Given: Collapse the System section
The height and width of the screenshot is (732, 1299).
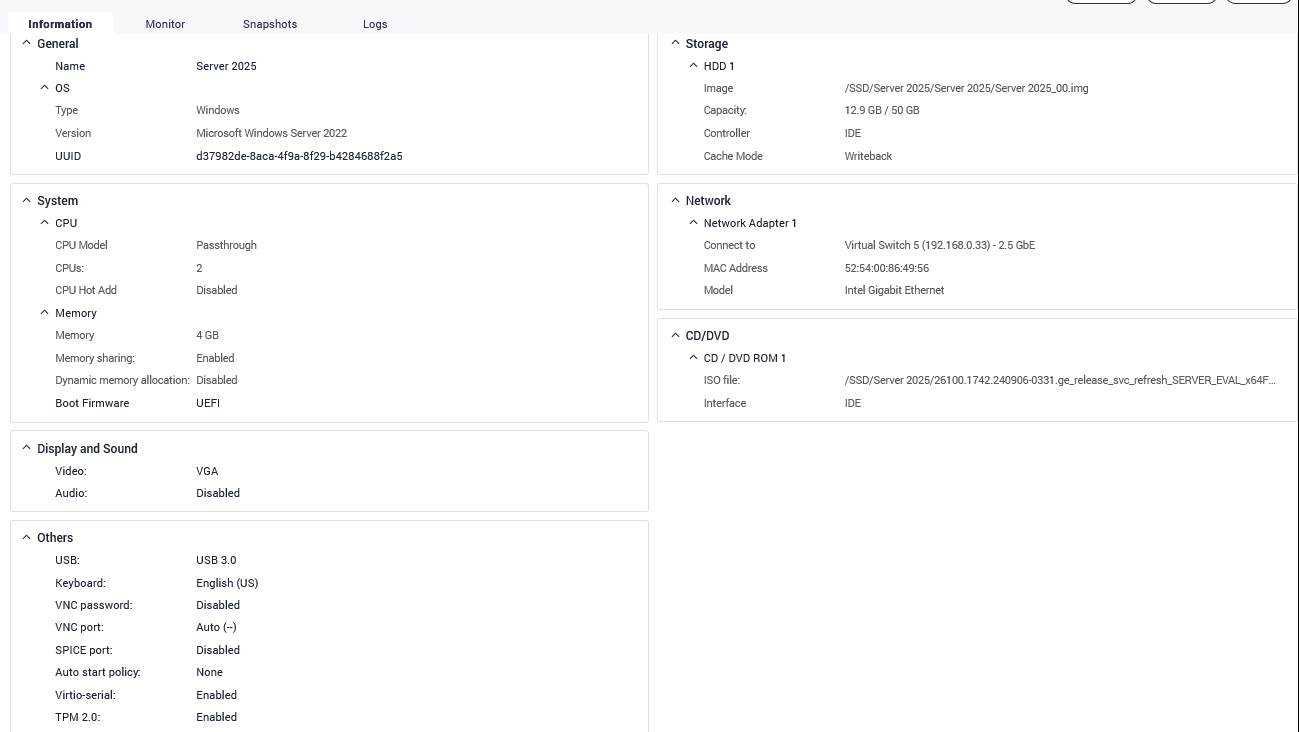Looking at the screenshot, I should point(27,200).
